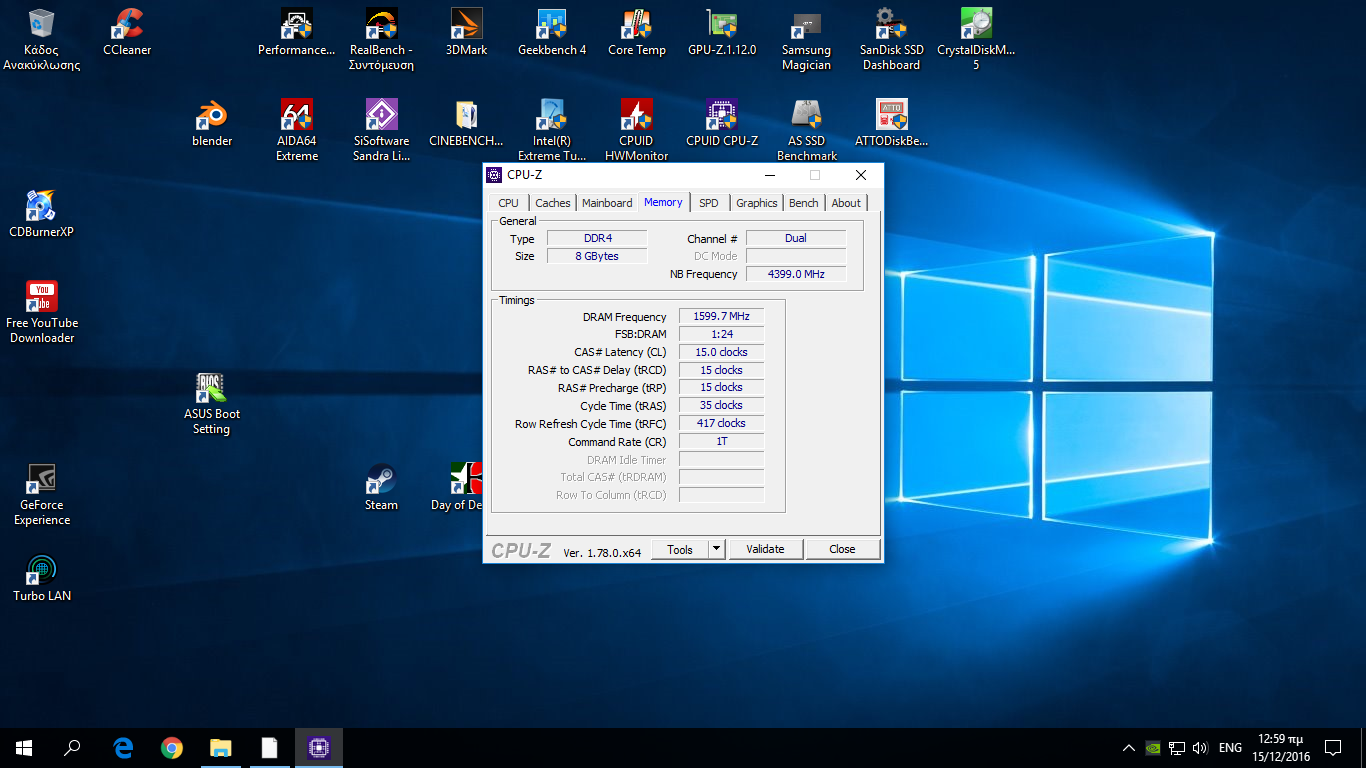Click the 8 GBytes size field
The image size is (1366, 768).
click(597, 256)
